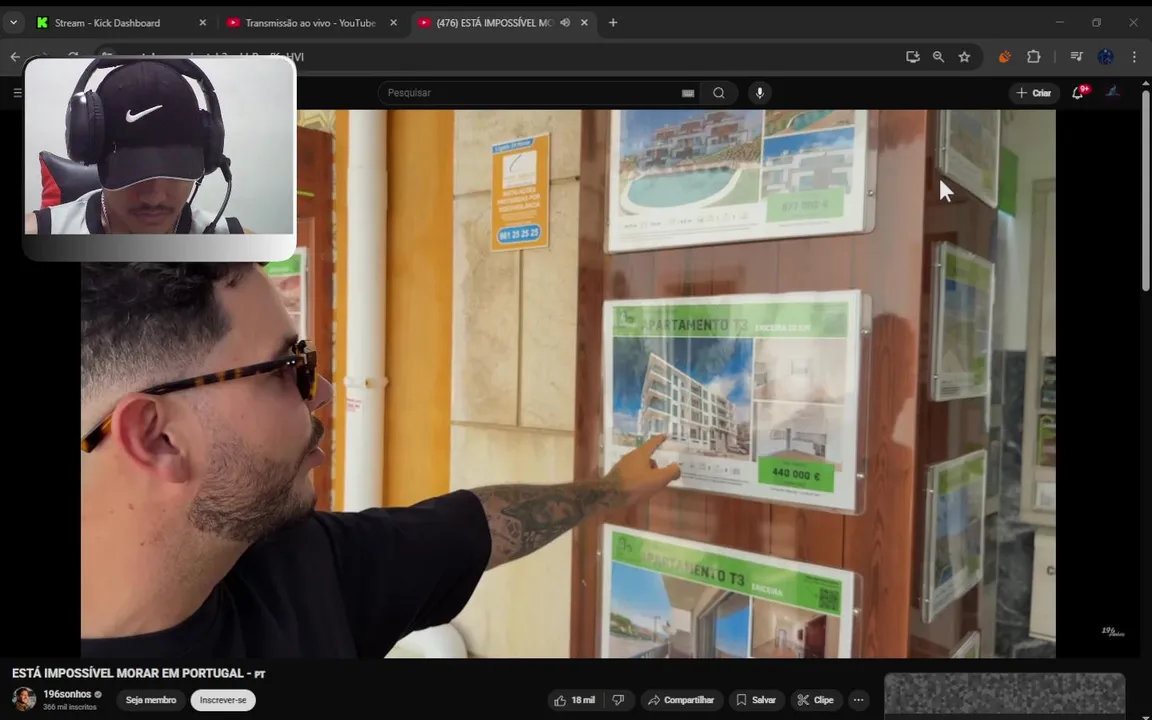Image resolution: width=1152 pixels, height=720 pixels.
Task: Open the on-screen keyboard icon in search
Action: (x=688, y=93)
